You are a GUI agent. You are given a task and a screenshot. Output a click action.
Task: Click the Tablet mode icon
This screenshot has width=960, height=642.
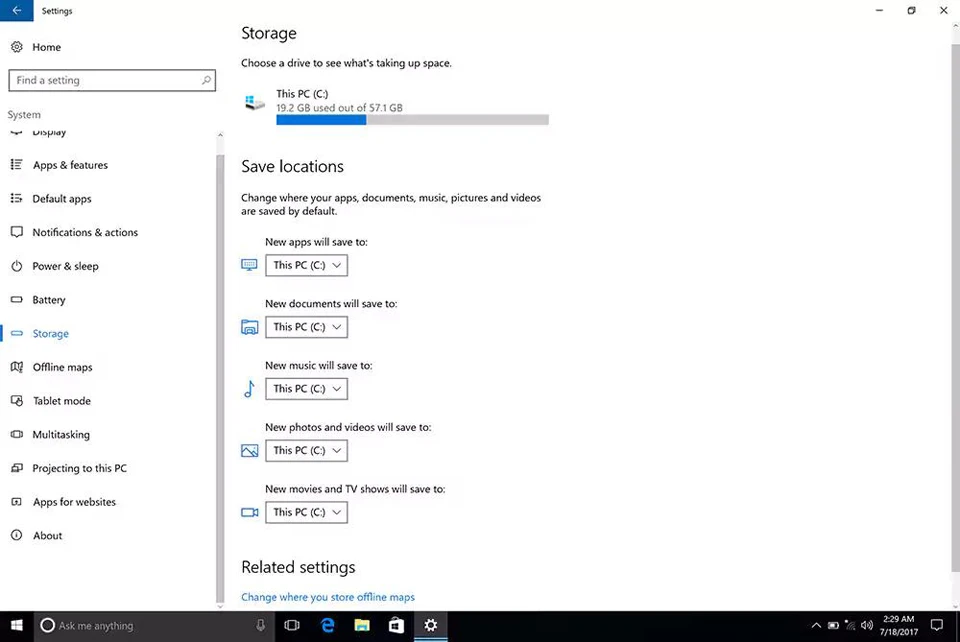17,400
